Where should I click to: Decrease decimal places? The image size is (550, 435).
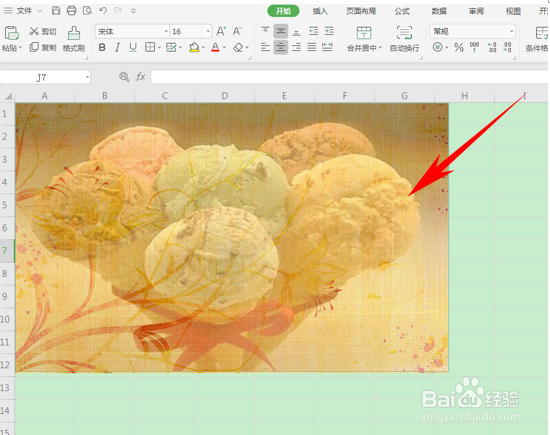pos(507,47)
